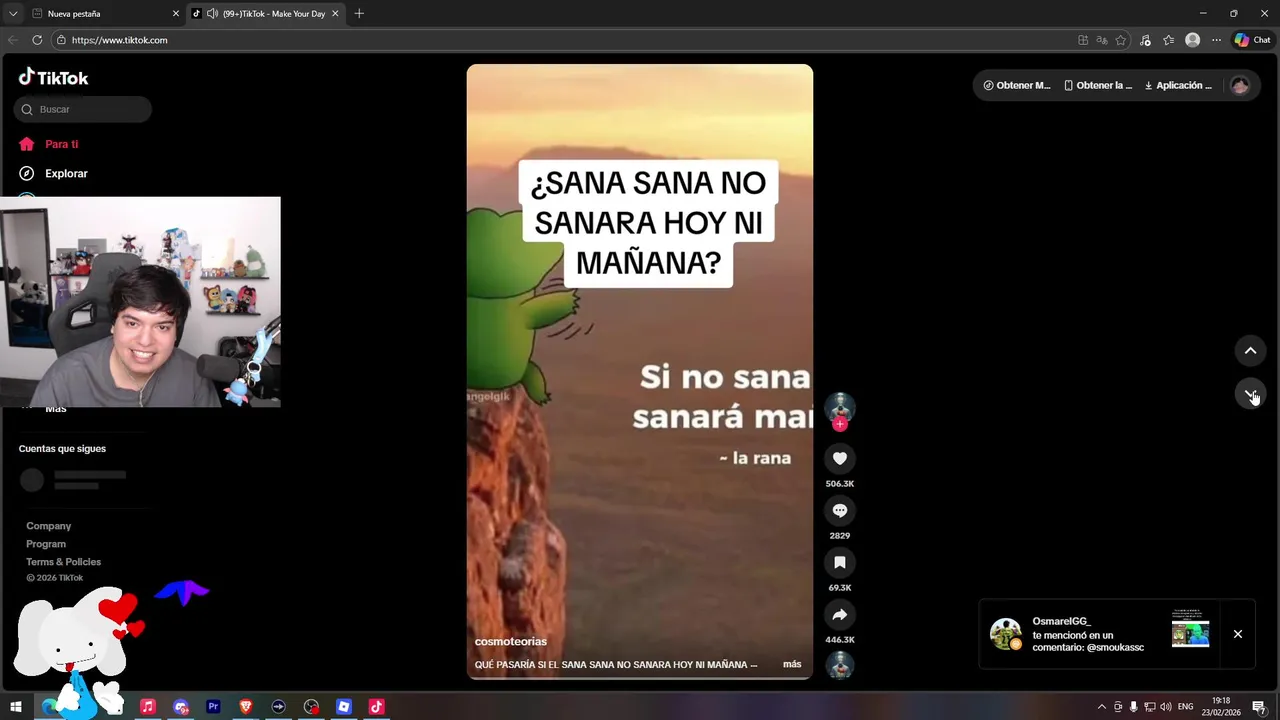Image resolution: width=1280 pixels, height=720 pixels.
Task: Open Brave browser from the taskbar
Action: coord(246,707)
